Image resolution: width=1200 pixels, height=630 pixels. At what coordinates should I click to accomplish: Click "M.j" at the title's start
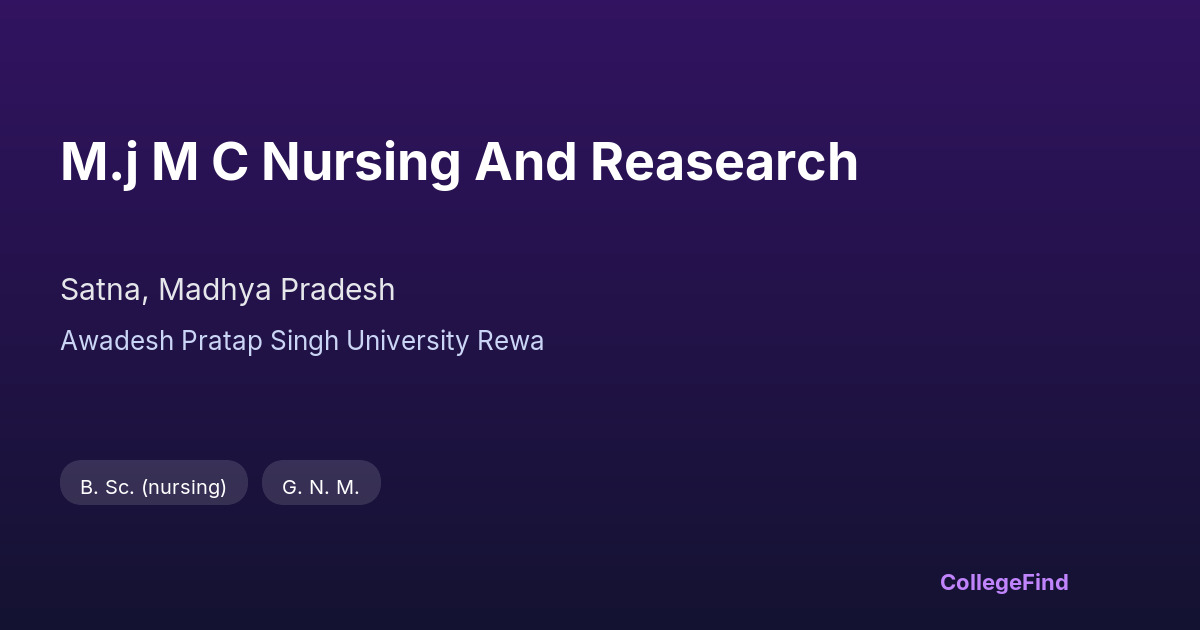(x=98, y=162)
